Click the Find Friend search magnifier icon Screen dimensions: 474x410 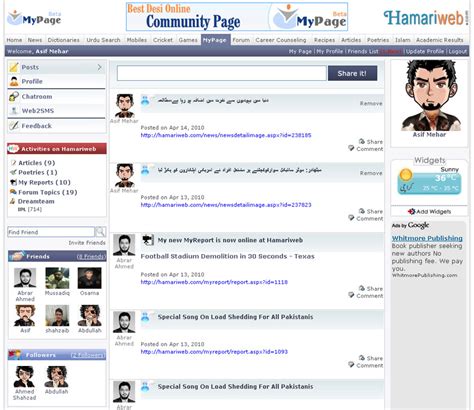click(100, 231)
